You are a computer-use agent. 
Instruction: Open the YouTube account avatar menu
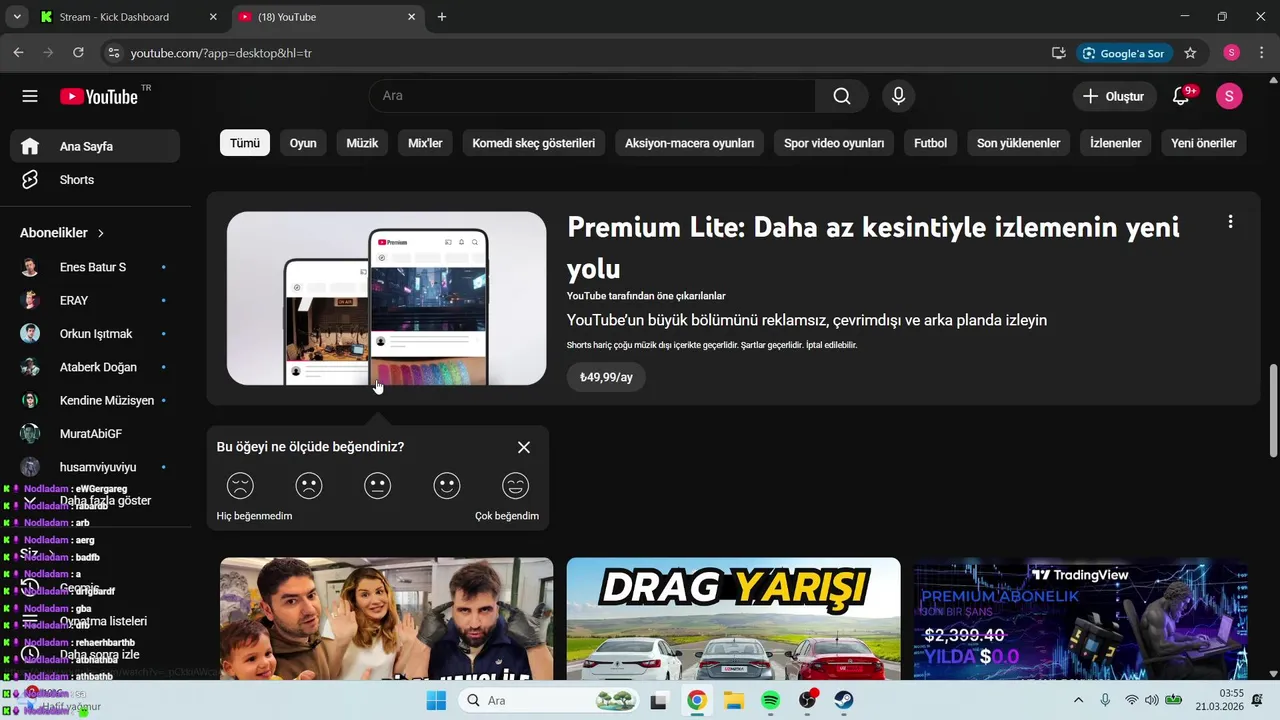pyautogui.click(x=1229, y=96)
